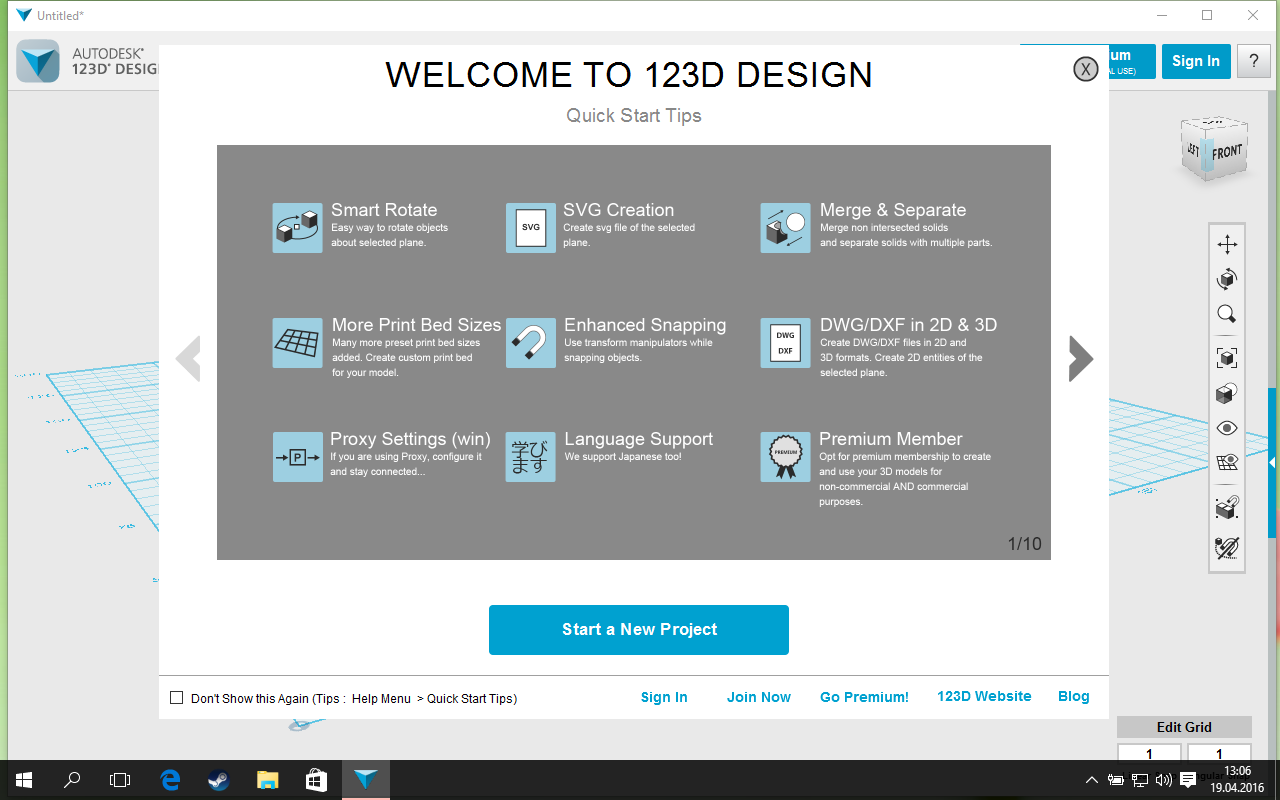The height and width of the screenshot is (800, 1280).
Task: Open Task View on taskbar
Action: click(120, 780)
